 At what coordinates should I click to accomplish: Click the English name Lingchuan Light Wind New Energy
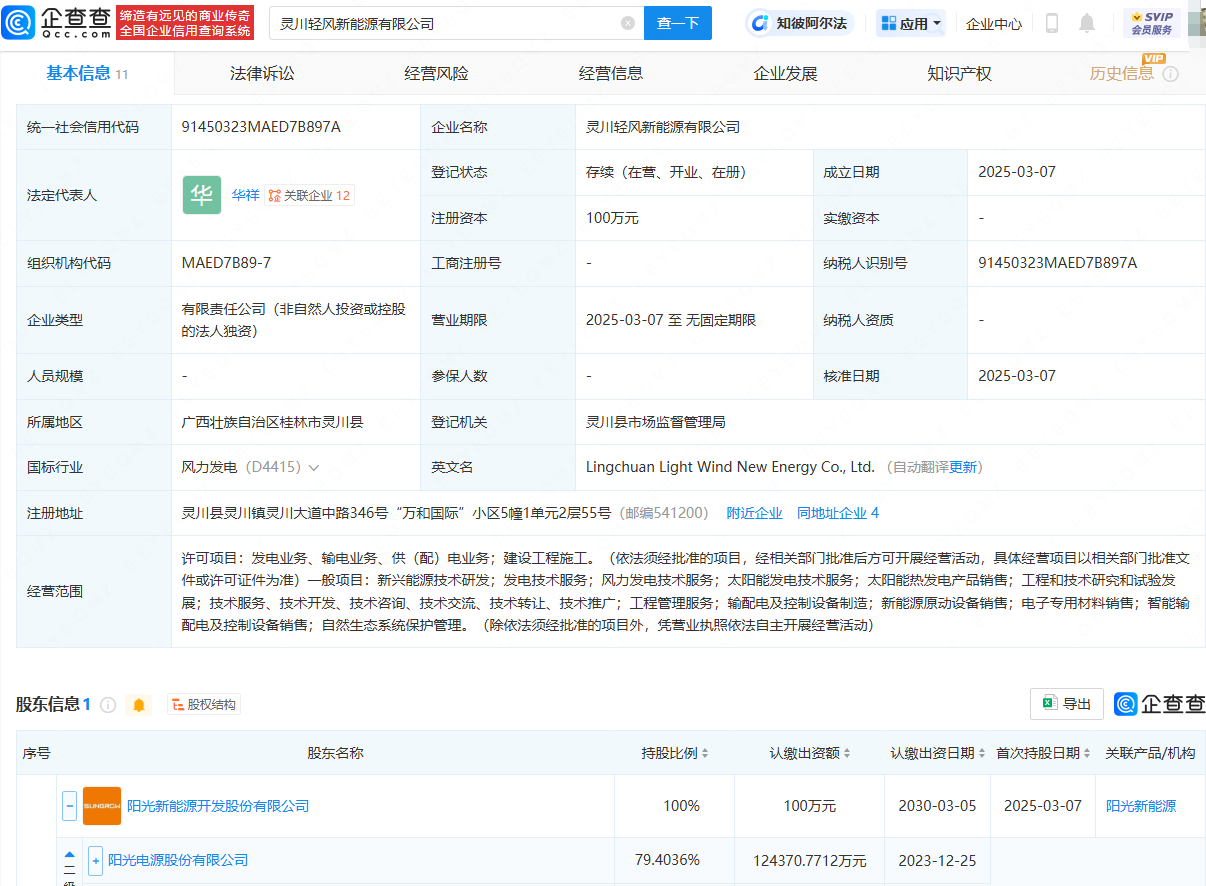[x=731, y=467]
